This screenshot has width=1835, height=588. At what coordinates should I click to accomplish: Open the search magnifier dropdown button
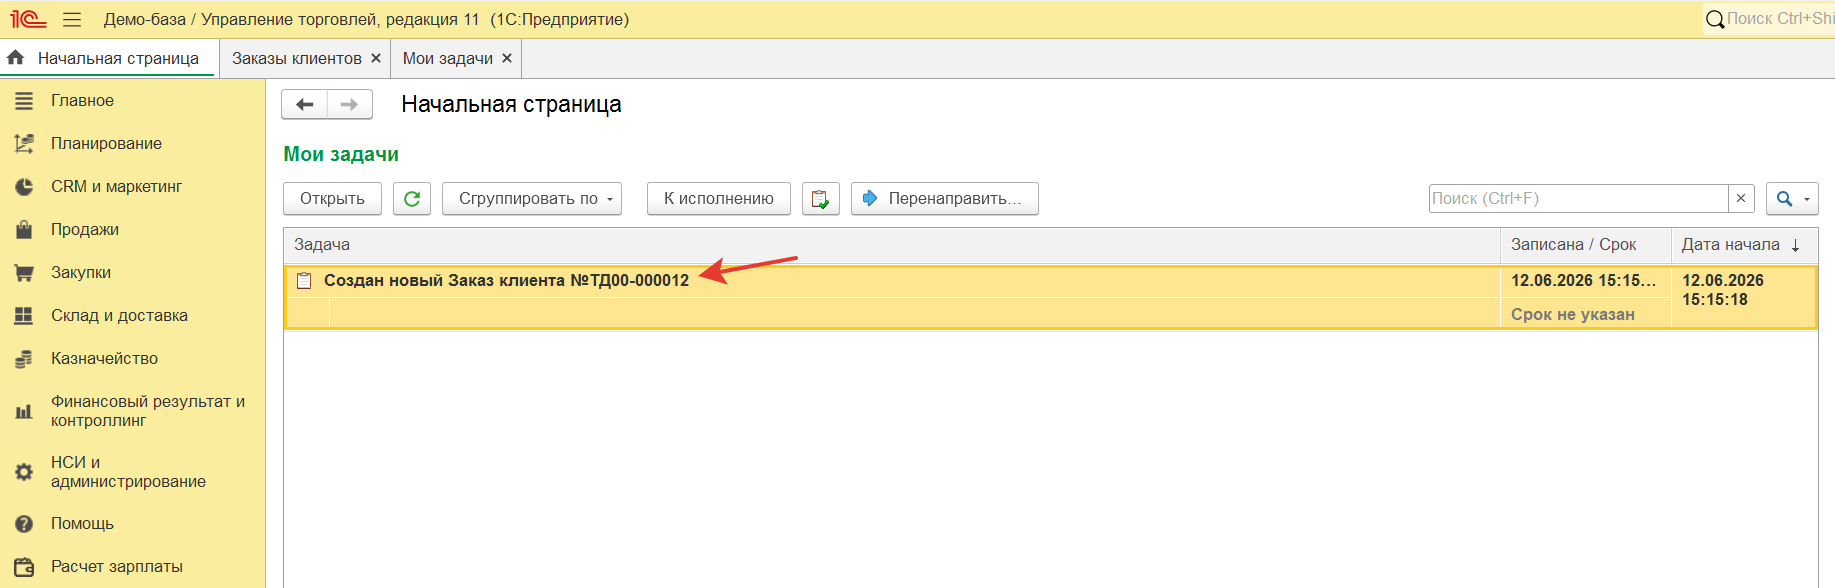1792,199
